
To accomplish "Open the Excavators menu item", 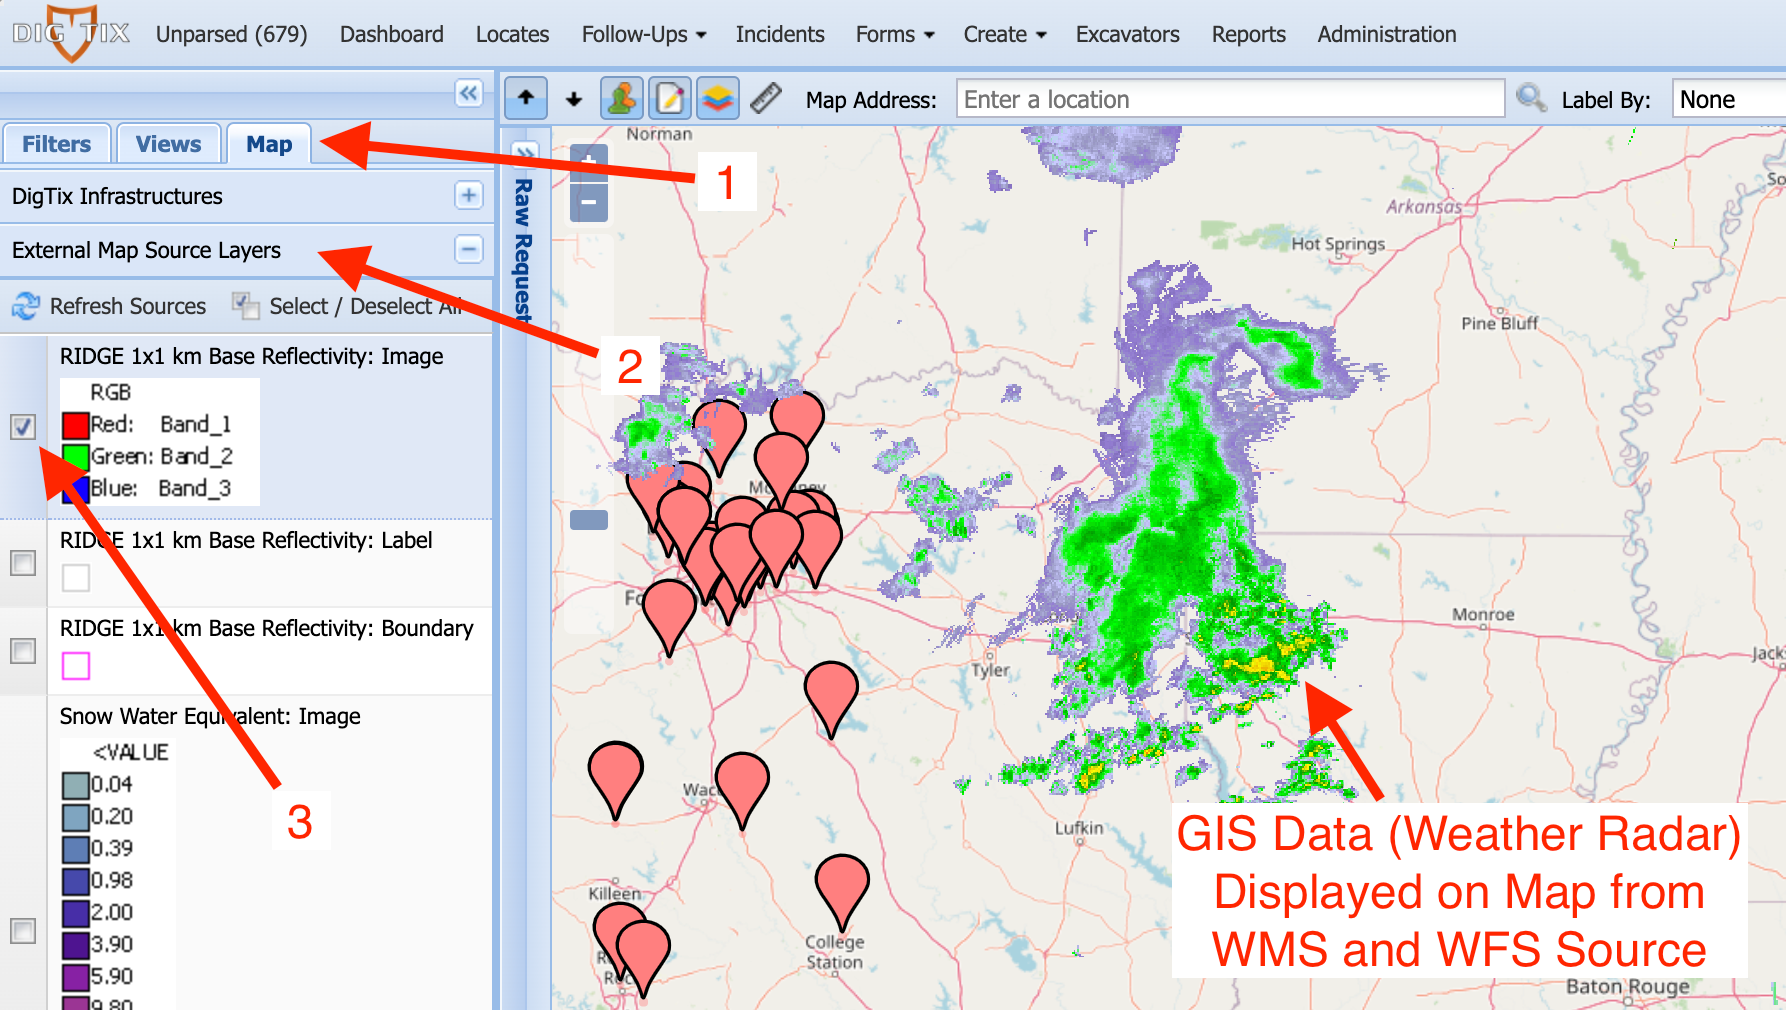I will (1128, 34).
